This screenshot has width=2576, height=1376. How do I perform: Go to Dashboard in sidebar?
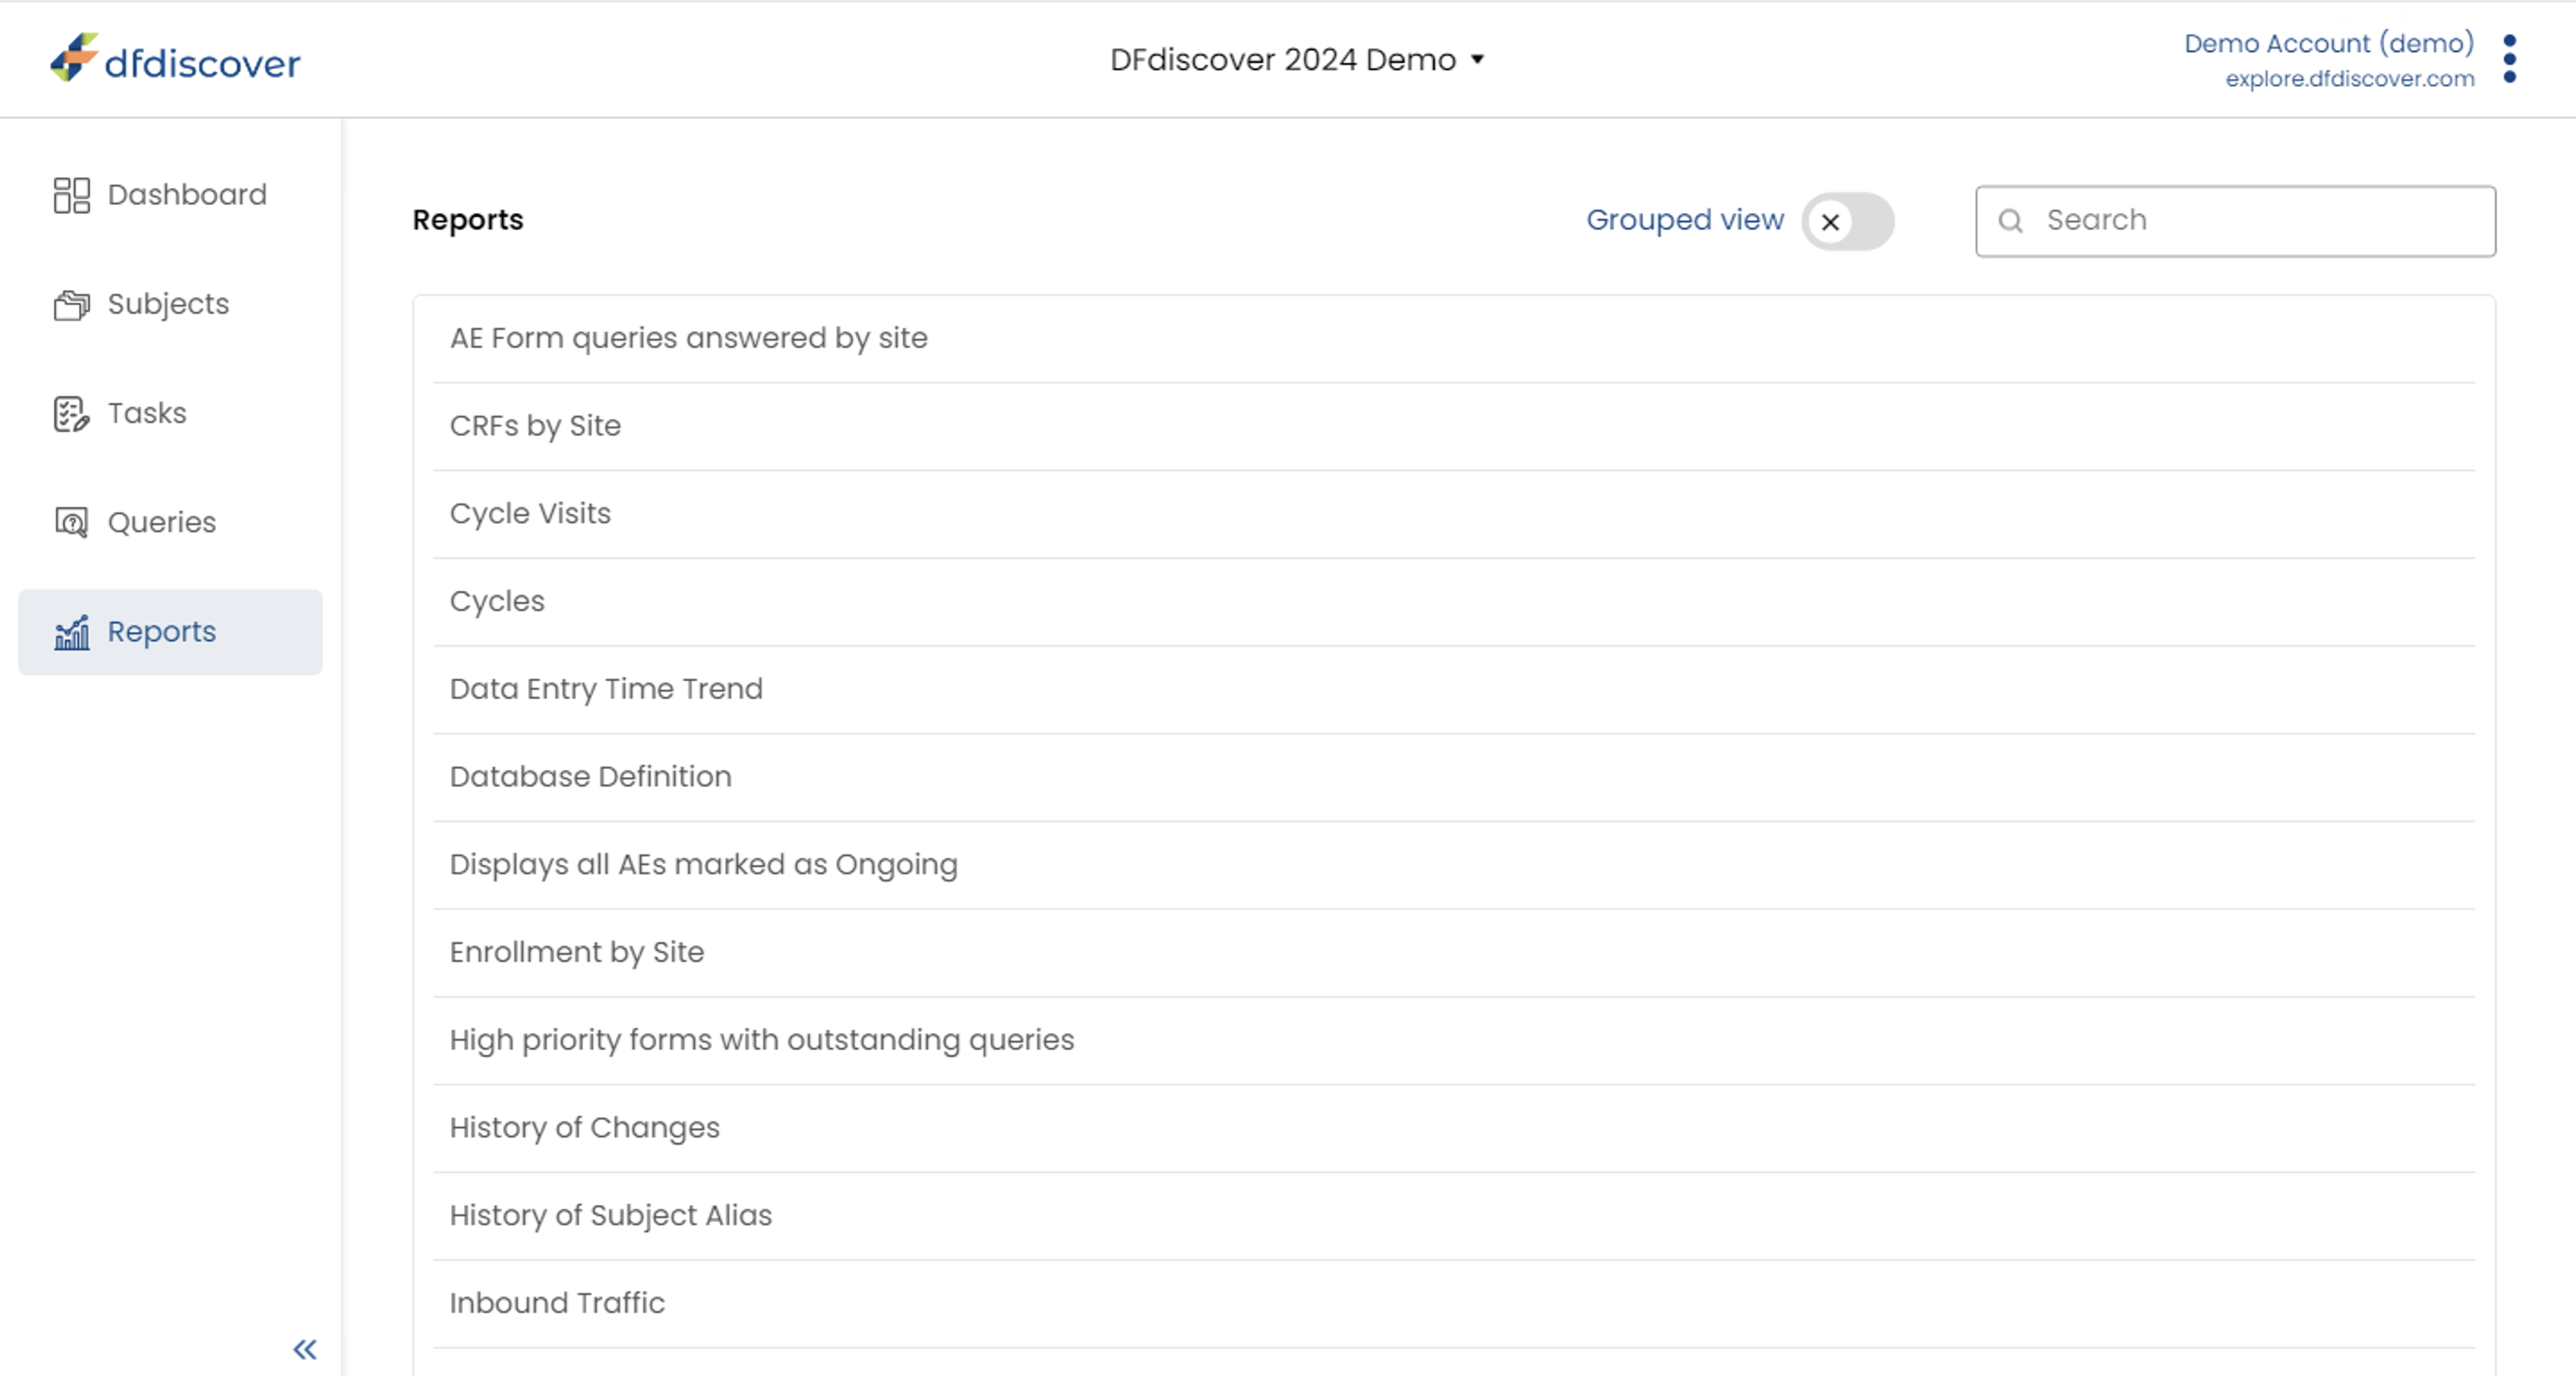click(170, 195)
